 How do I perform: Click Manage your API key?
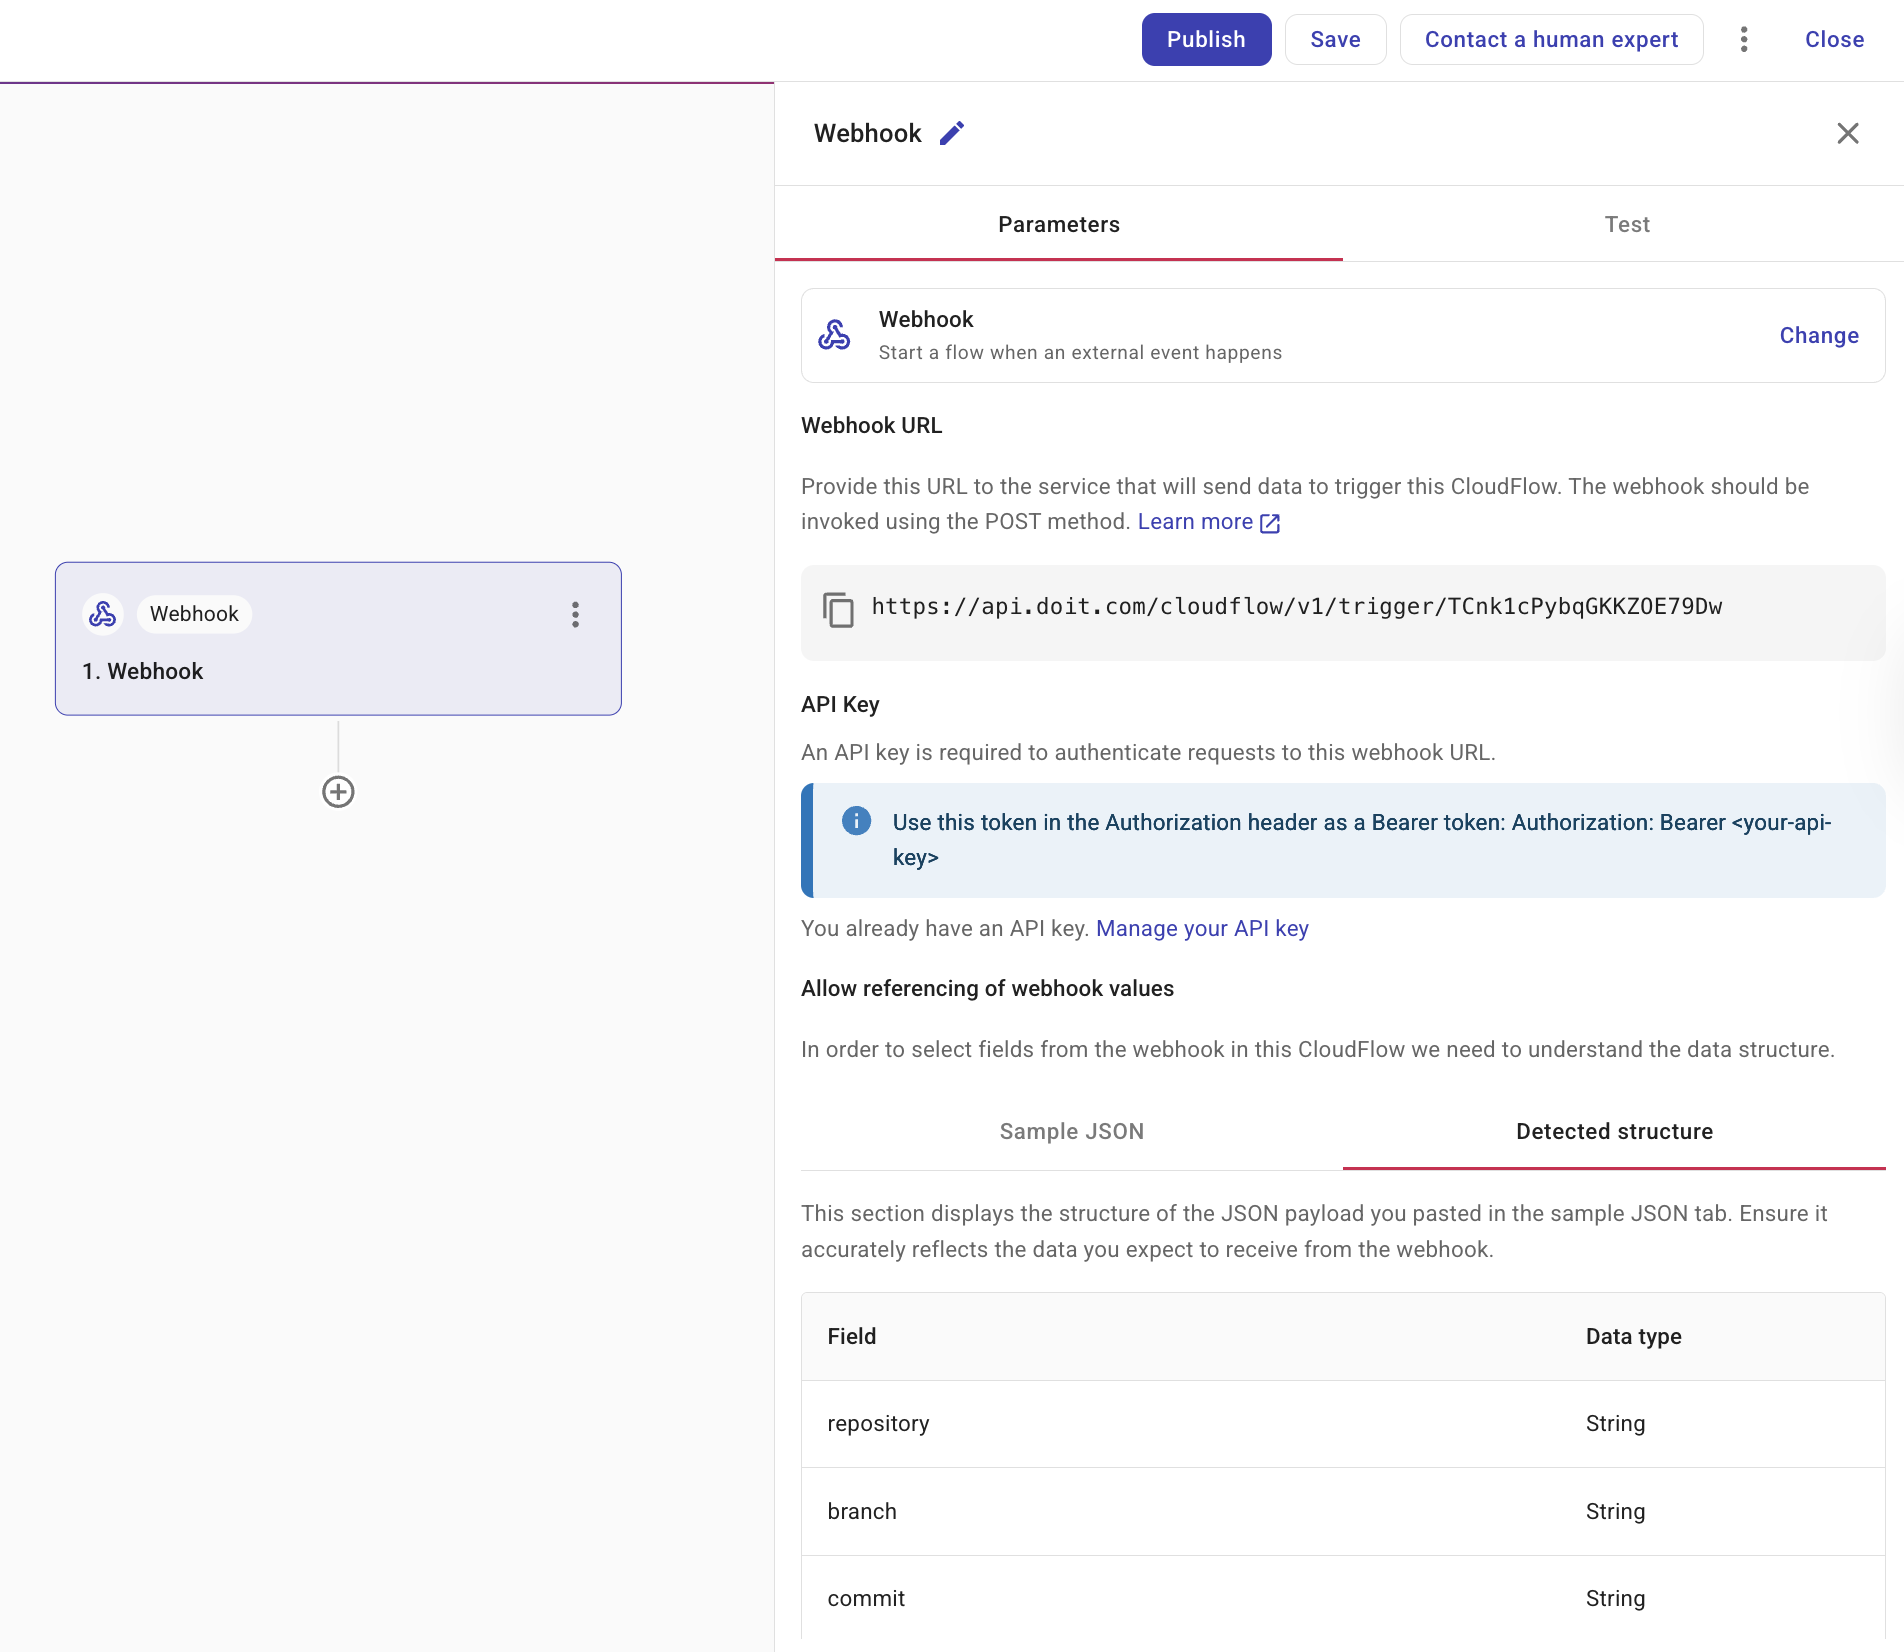[1202, 928]
